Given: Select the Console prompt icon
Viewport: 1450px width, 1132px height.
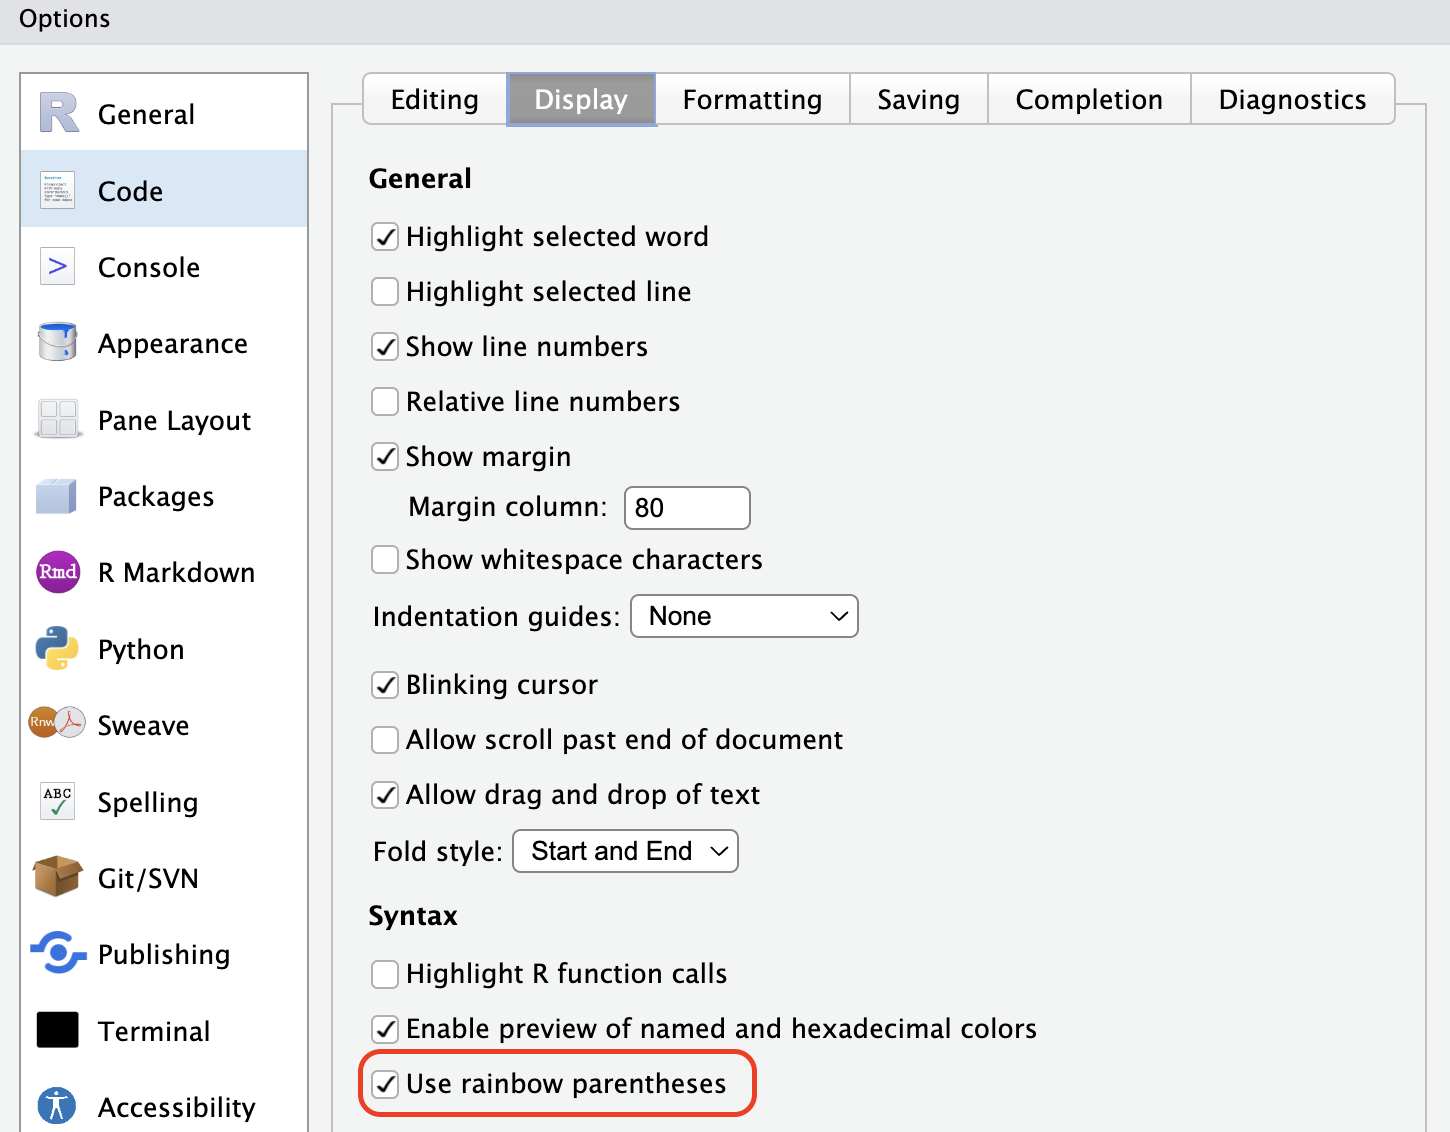Looking at the screenshot, I should pyautogui.click(x=57, y=267).
